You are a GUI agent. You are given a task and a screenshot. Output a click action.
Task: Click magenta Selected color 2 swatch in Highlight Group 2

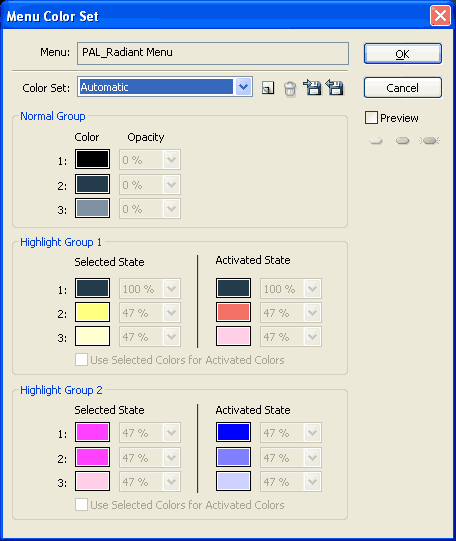(92, 457)
